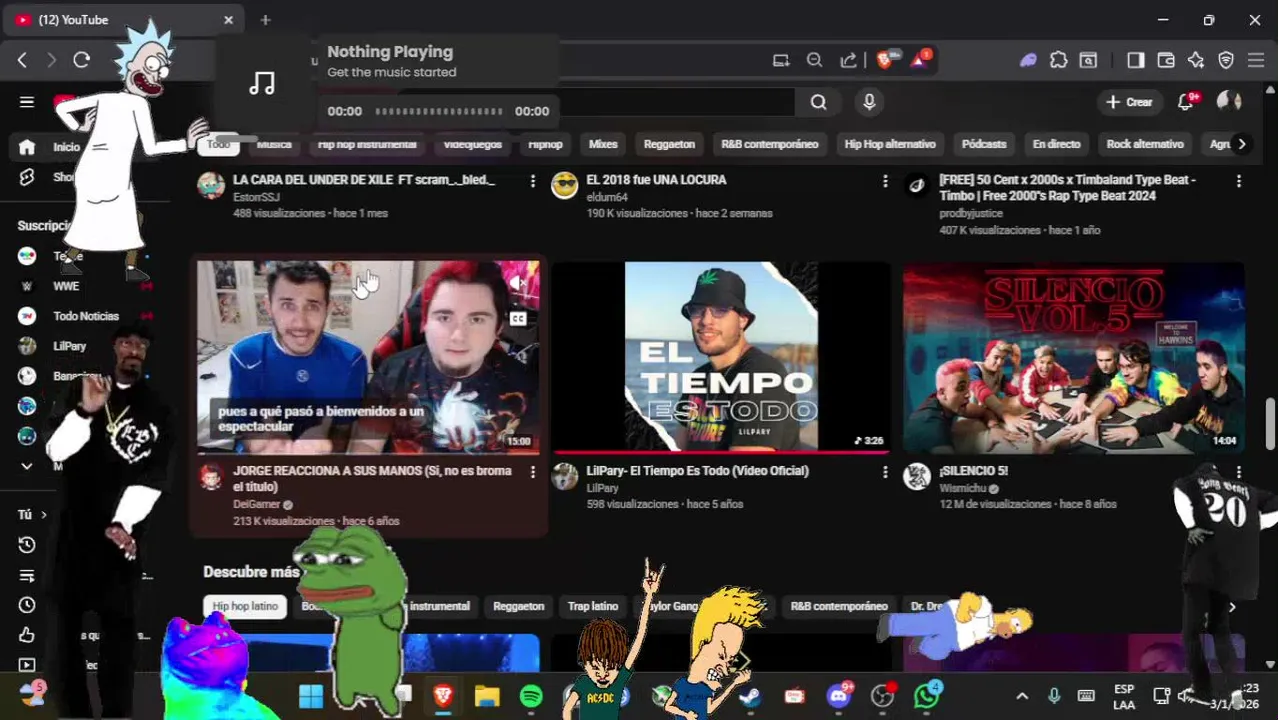Open Spotify from the taskbar
This screenshot has height=720, width=1278.
(x=531, y=696)
